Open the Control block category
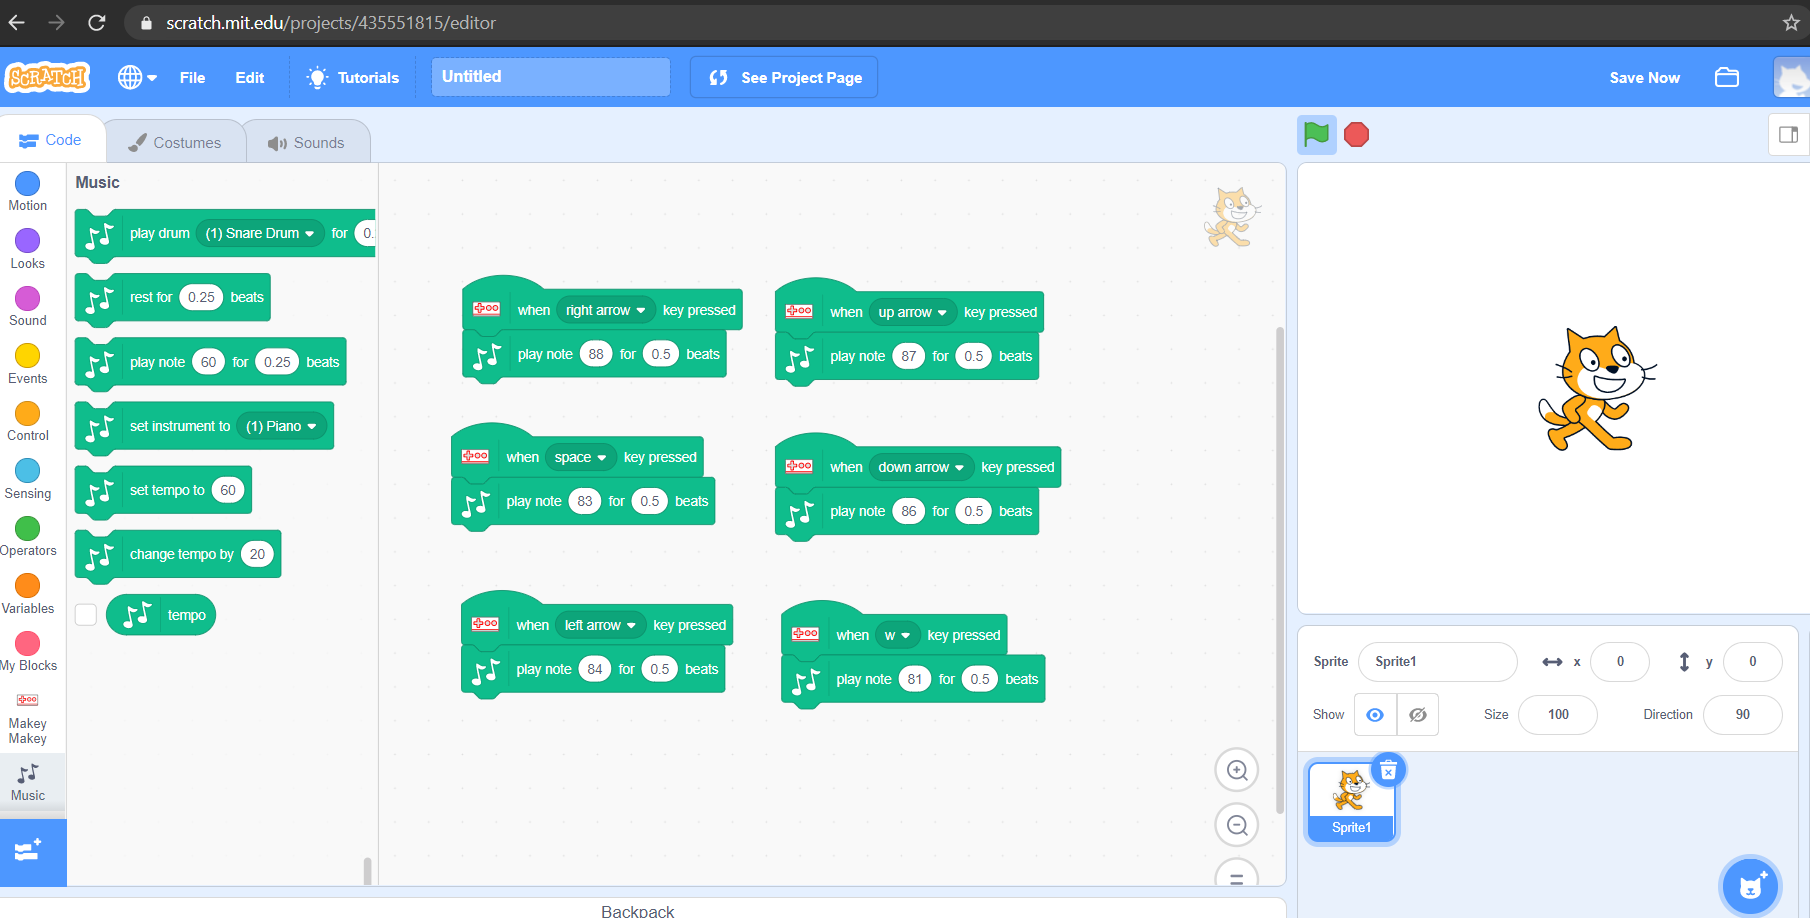The image size is (1810, 918). (x=28, y=421)
